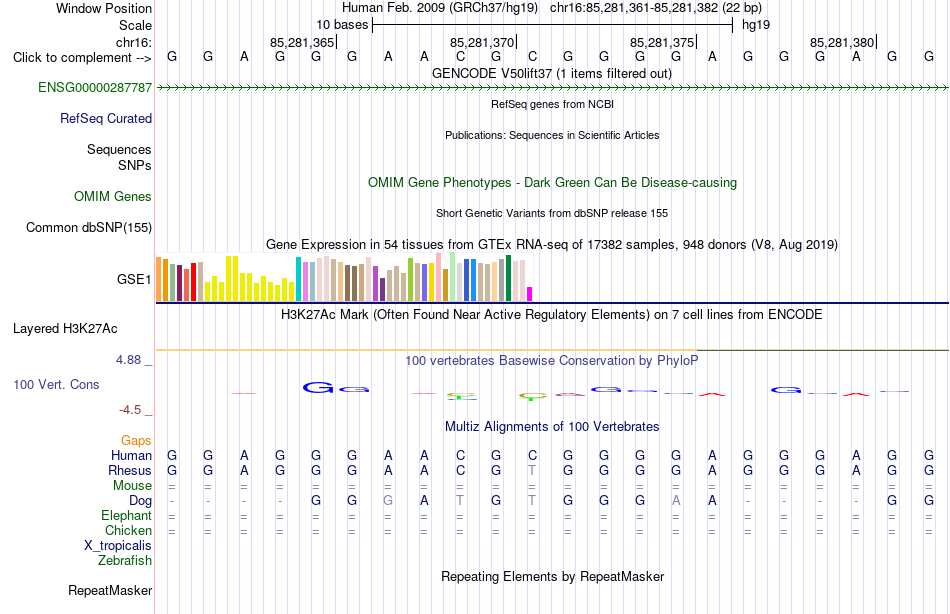The width and height of the screenshot is (950, 614).
Task: Click the bright red GTEx expression bar
Action: 194,282
